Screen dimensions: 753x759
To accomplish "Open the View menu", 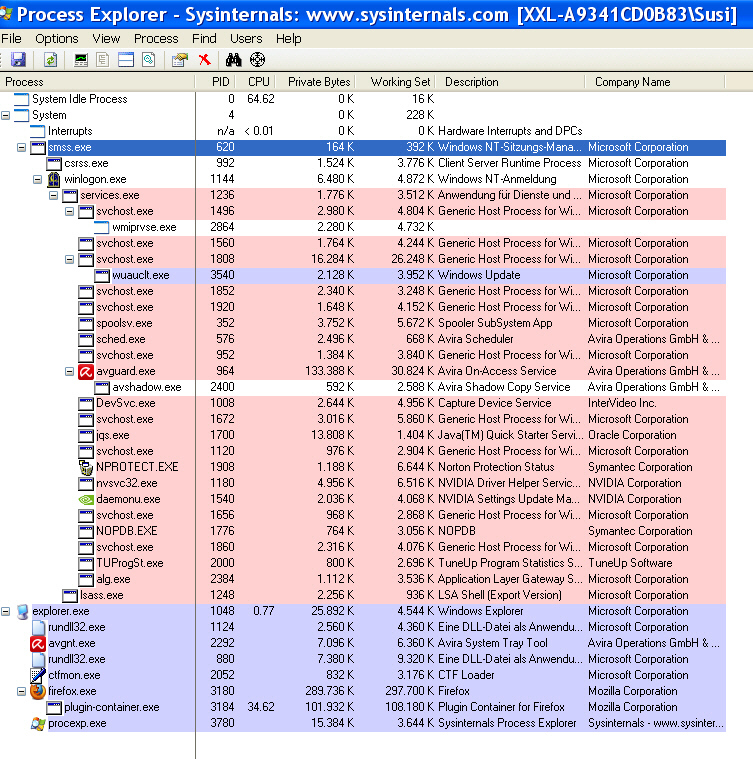I will point(106,38).
